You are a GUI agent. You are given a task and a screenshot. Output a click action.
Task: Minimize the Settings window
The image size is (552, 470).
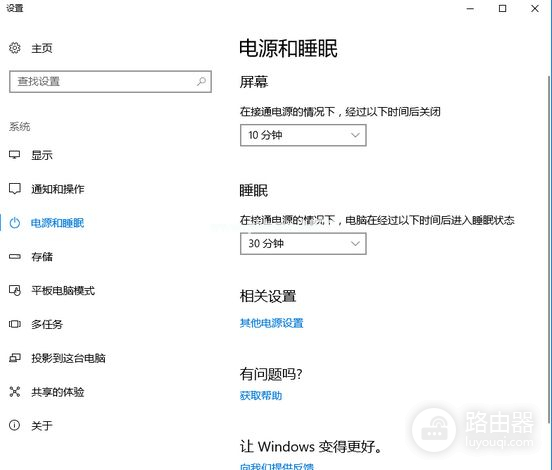pos(470,8)
